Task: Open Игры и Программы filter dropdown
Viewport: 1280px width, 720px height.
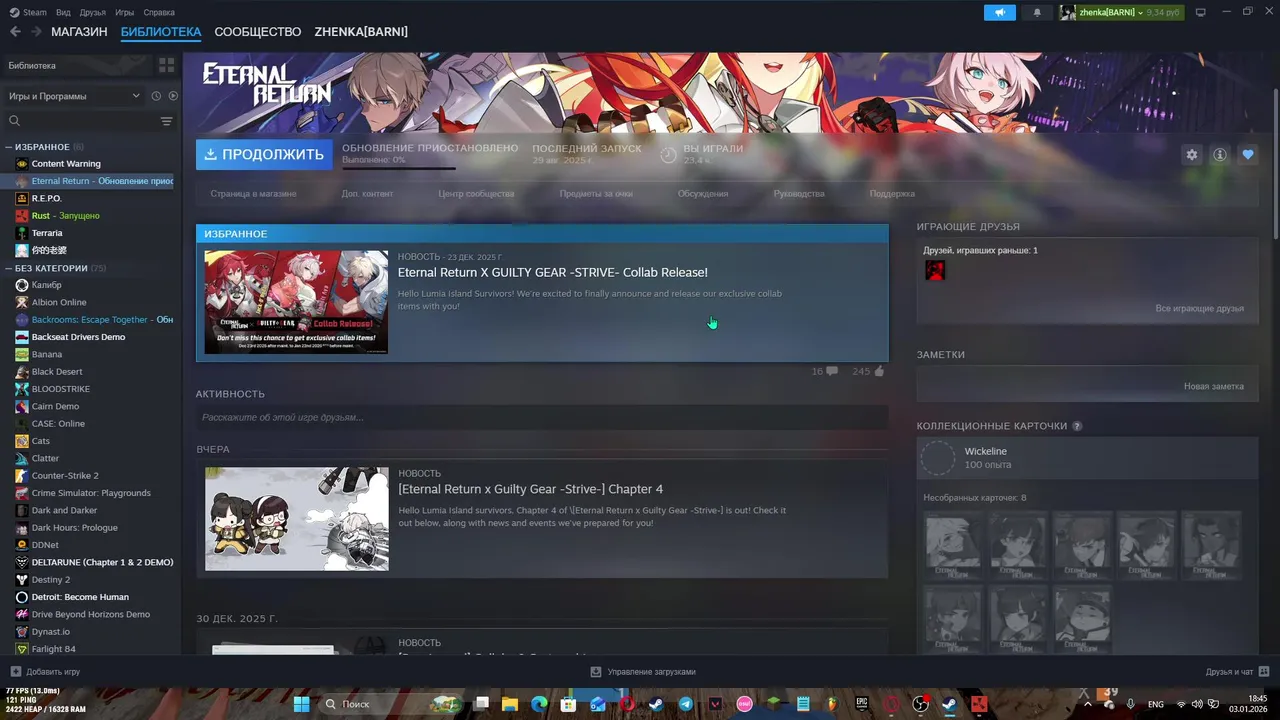Action: (74, 96)
